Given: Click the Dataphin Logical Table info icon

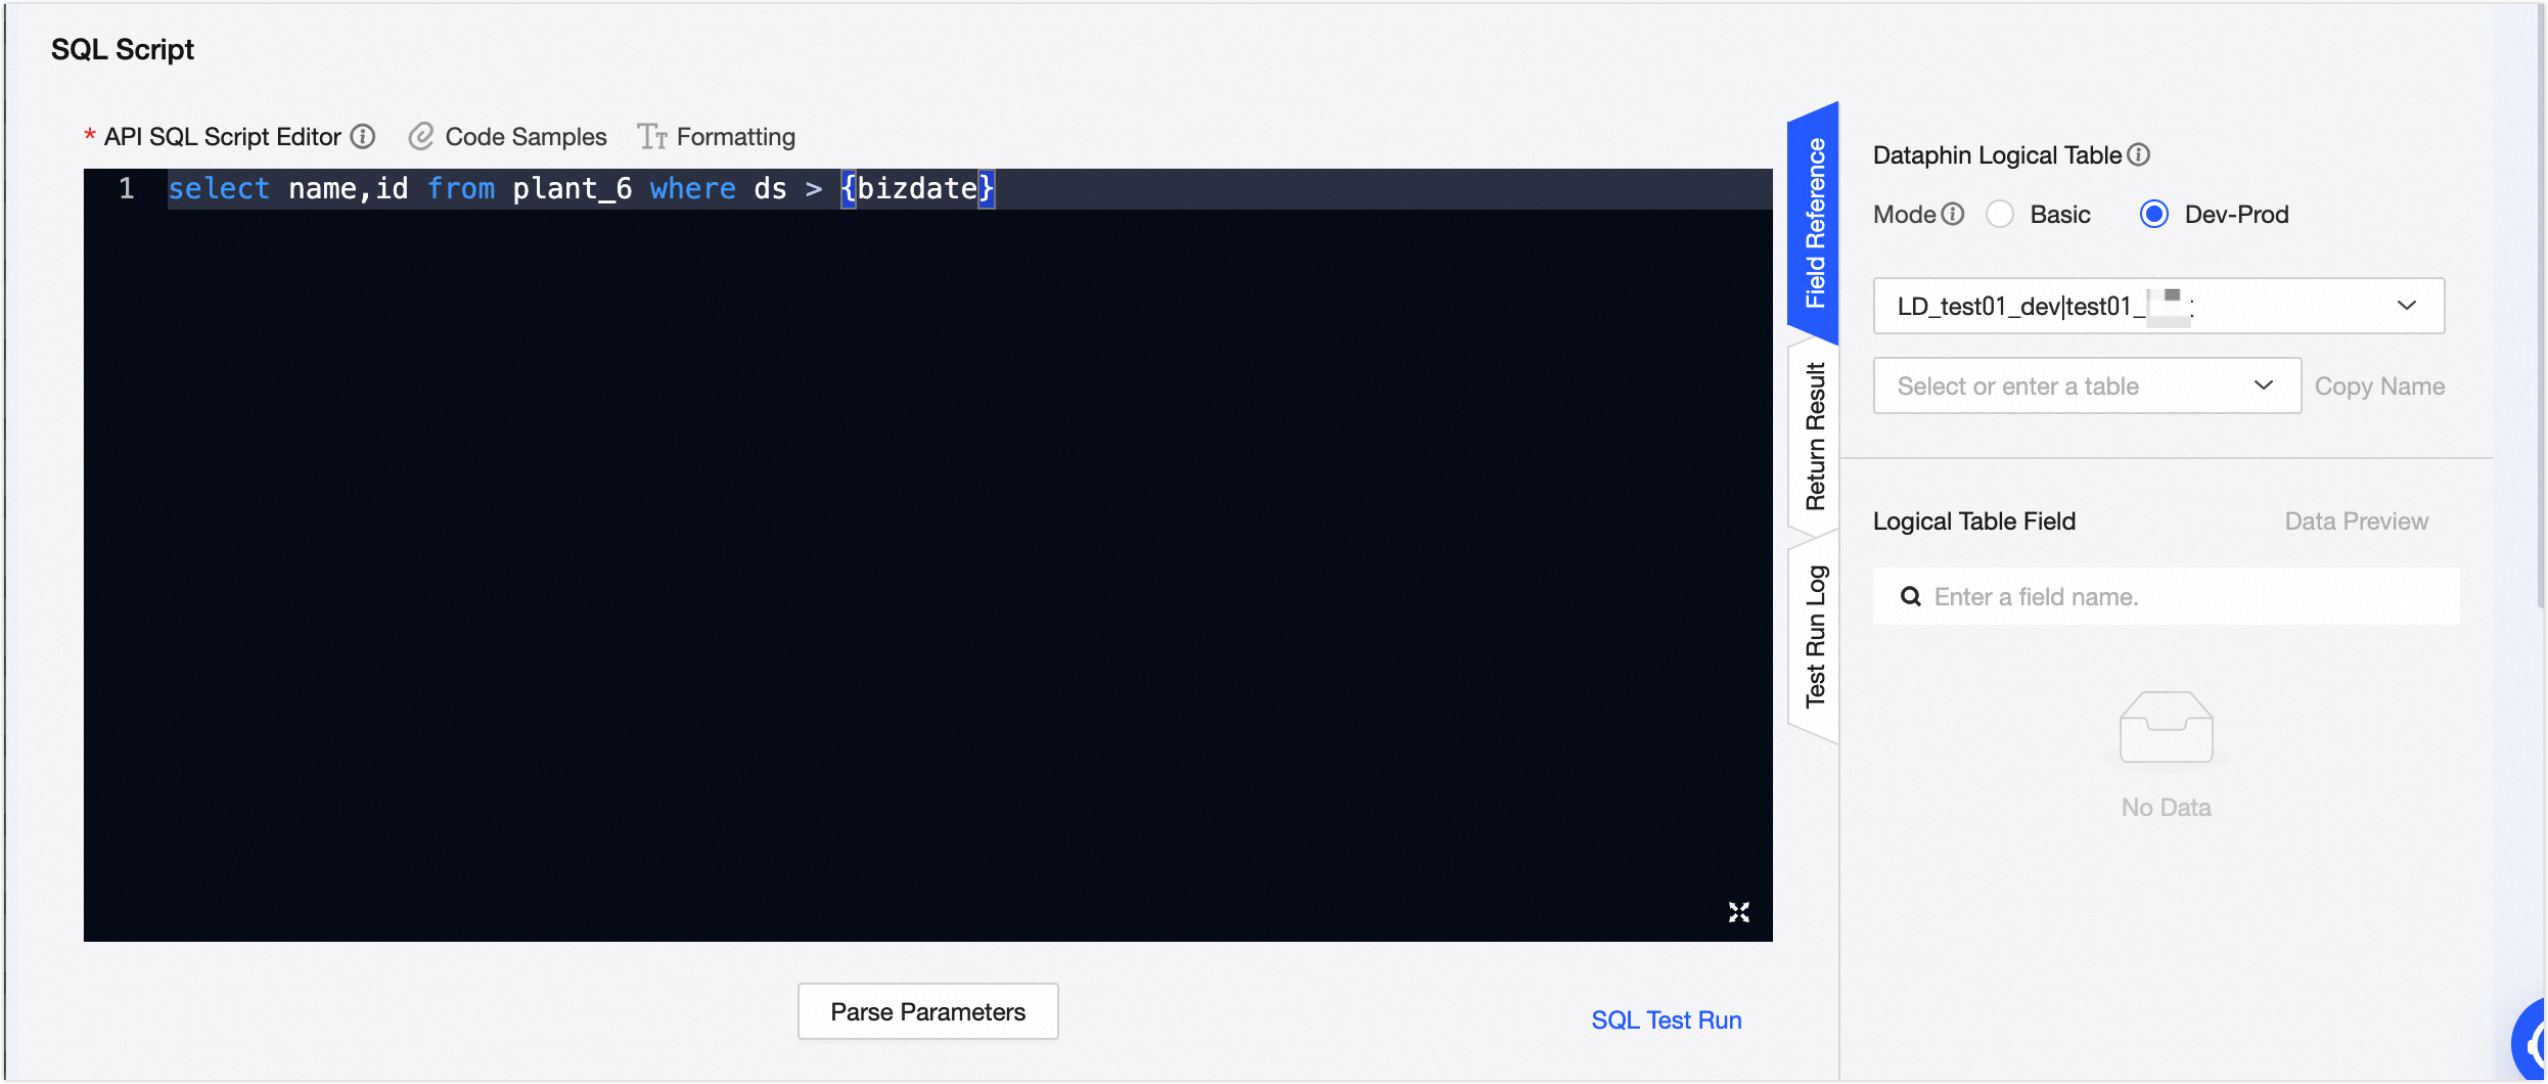Looking at the screenshot, I should 2139,155.
